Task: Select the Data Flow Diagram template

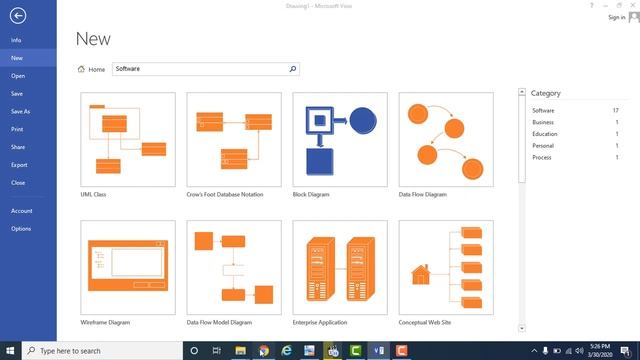Action: click(x=446, y=140)
